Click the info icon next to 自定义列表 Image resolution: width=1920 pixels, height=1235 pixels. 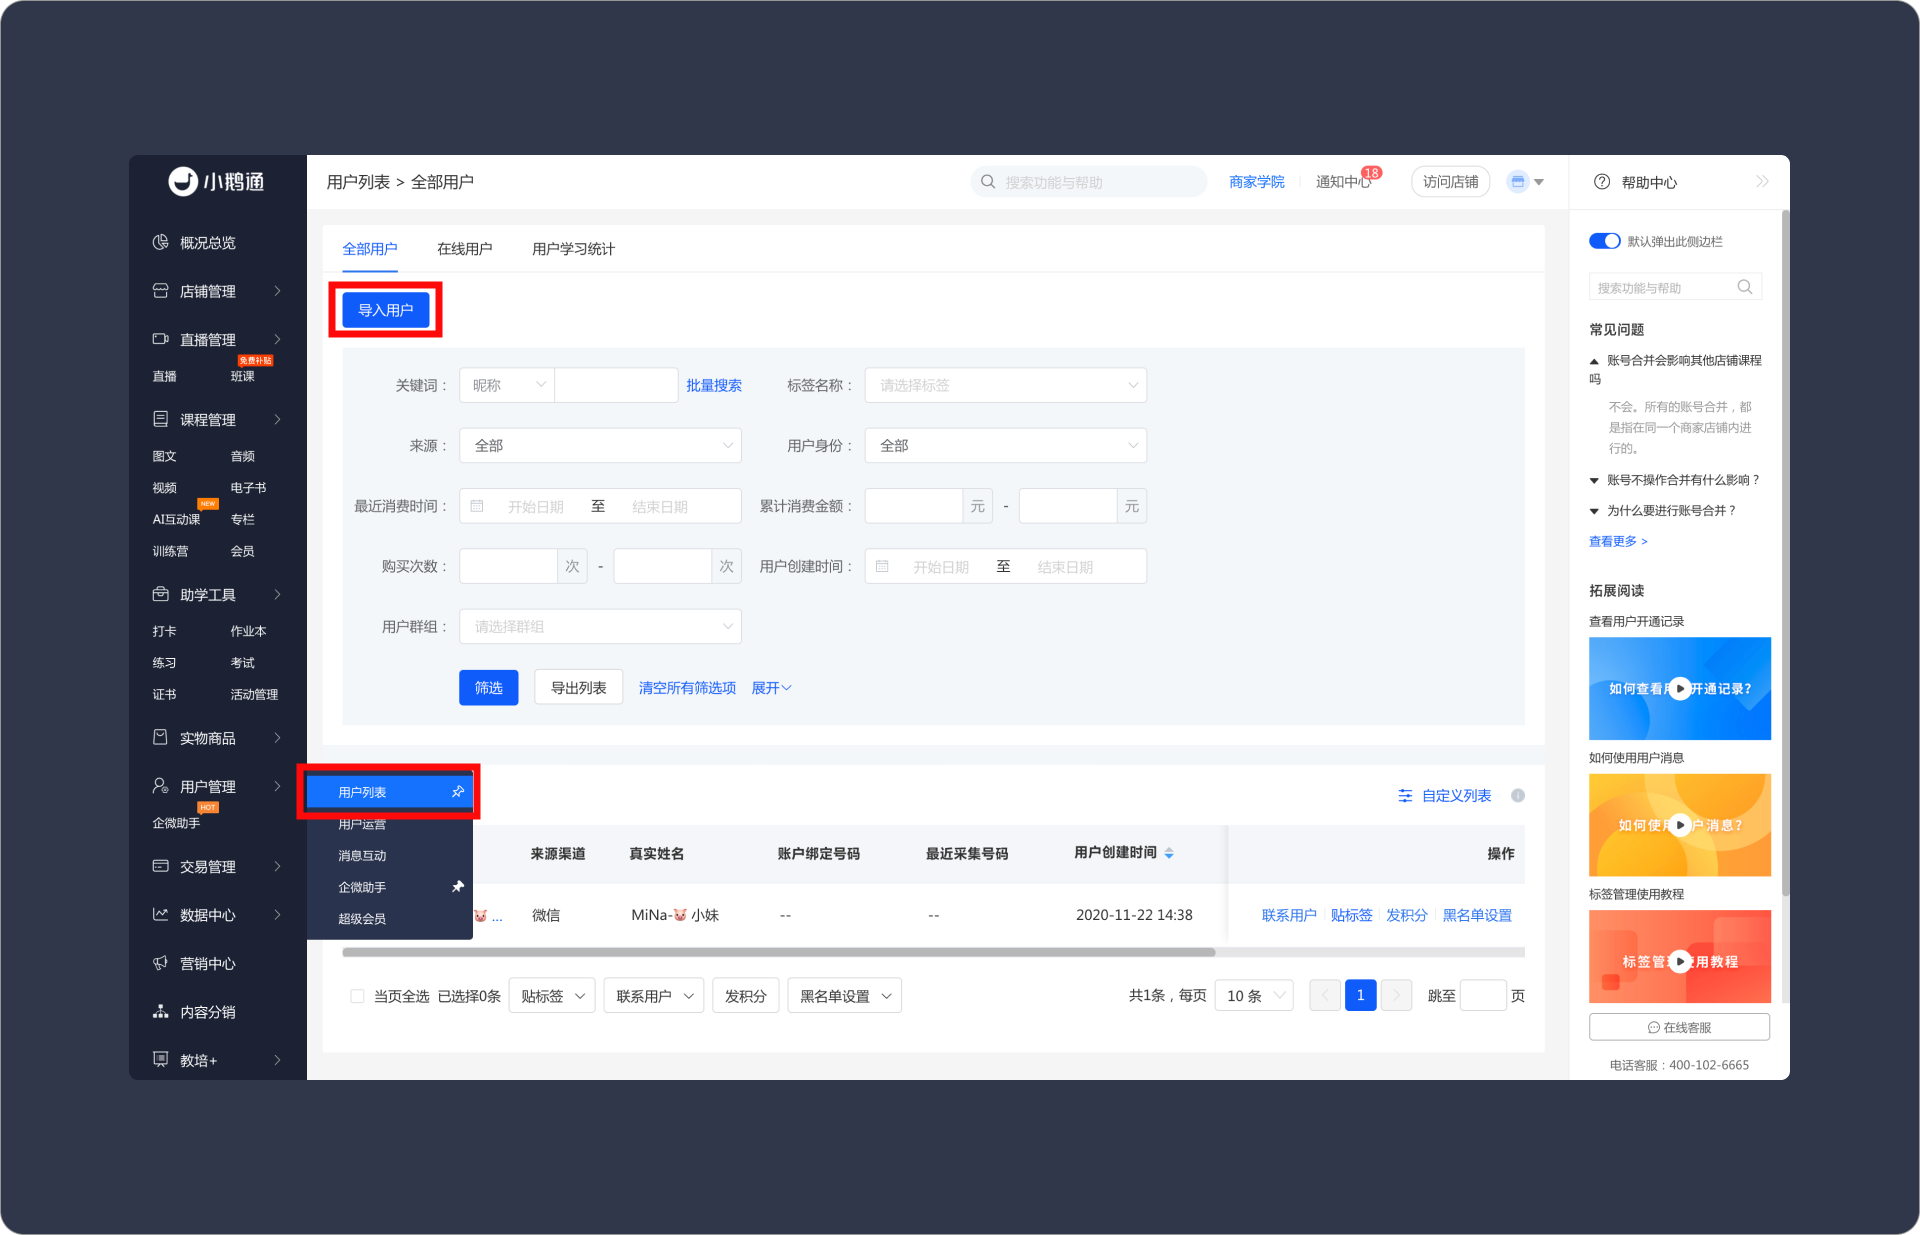point(1517,796)
